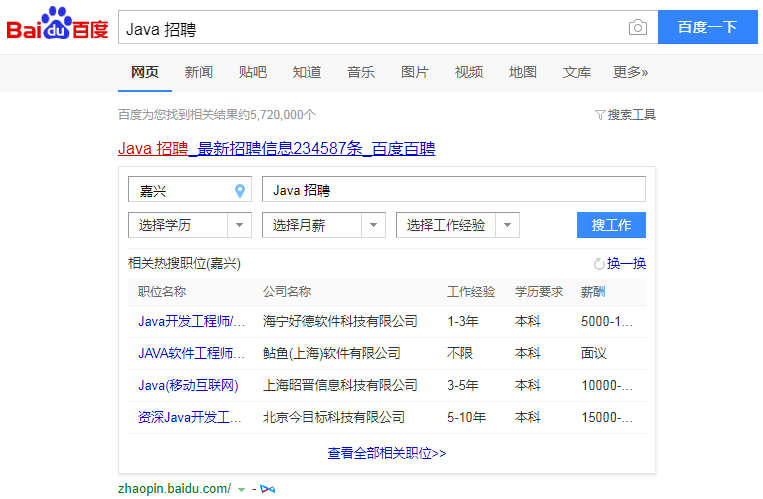Open the 贴吧 tab

click(253, 73)
